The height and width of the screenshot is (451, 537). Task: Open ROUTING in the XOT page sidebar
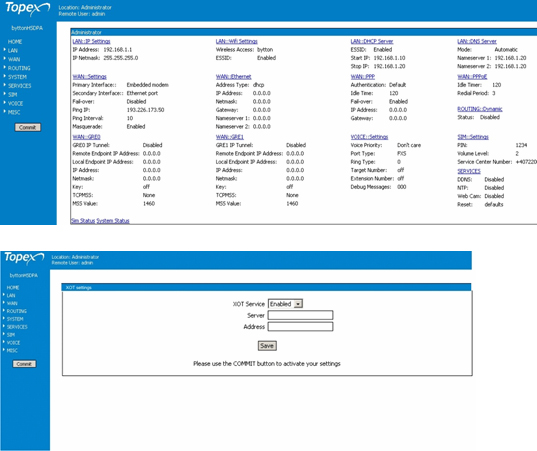[x=16, y=311]
